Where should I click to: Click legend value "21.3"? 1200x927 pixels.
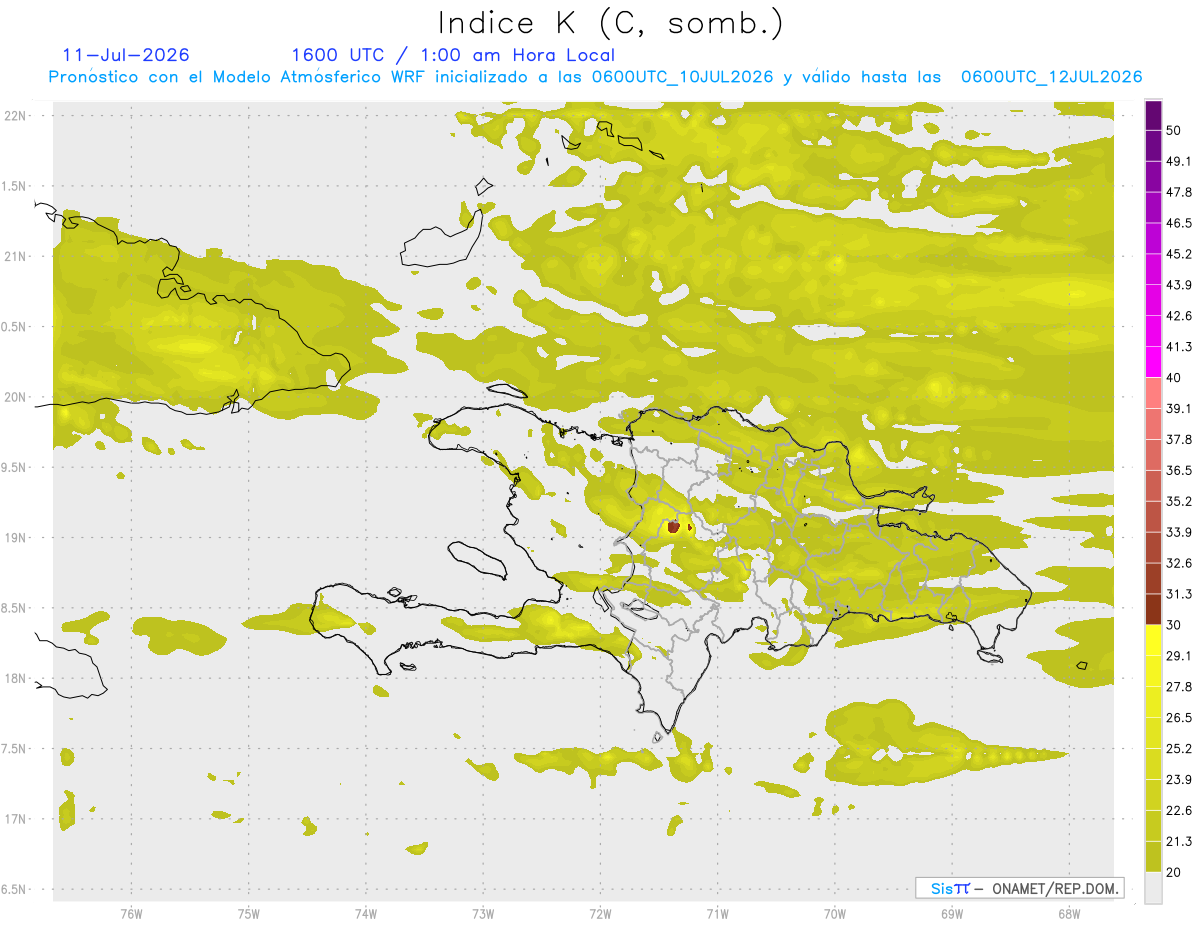[x=1179, y=842]
